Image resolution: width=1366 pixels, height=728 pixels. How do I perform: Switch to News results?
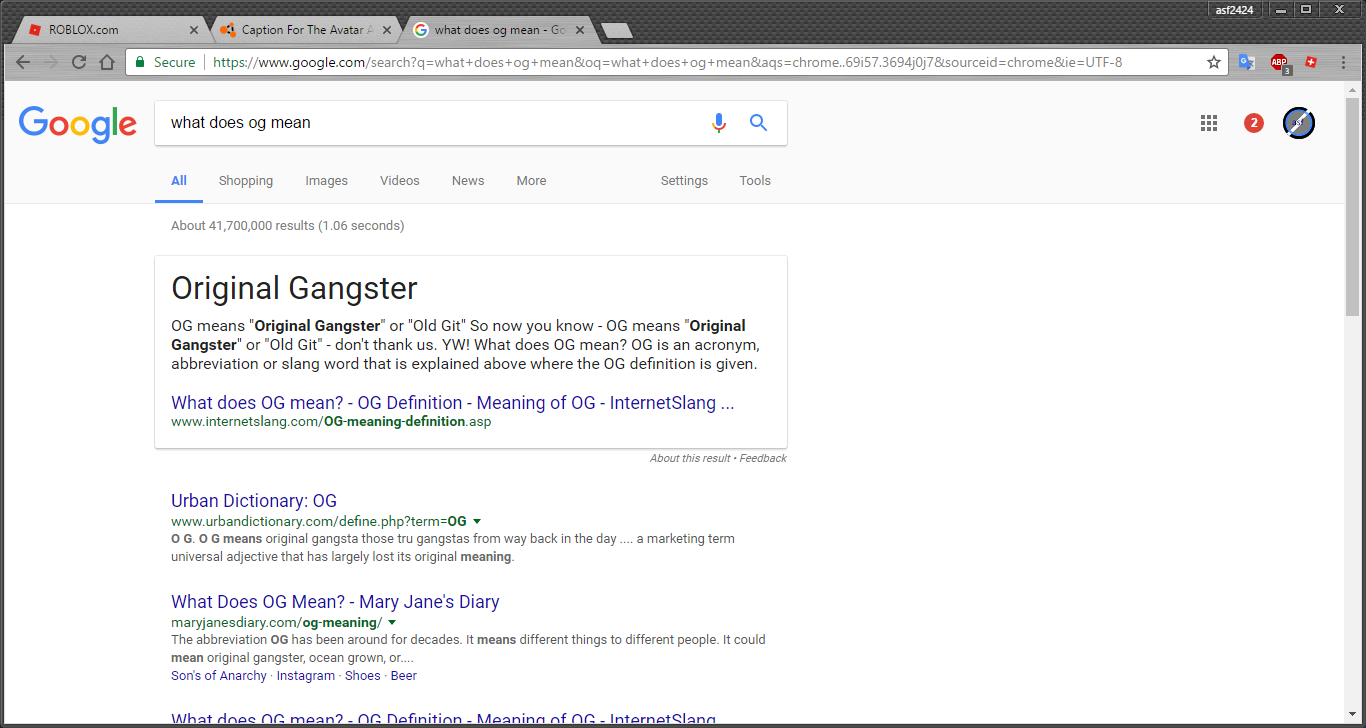[468, 181]
